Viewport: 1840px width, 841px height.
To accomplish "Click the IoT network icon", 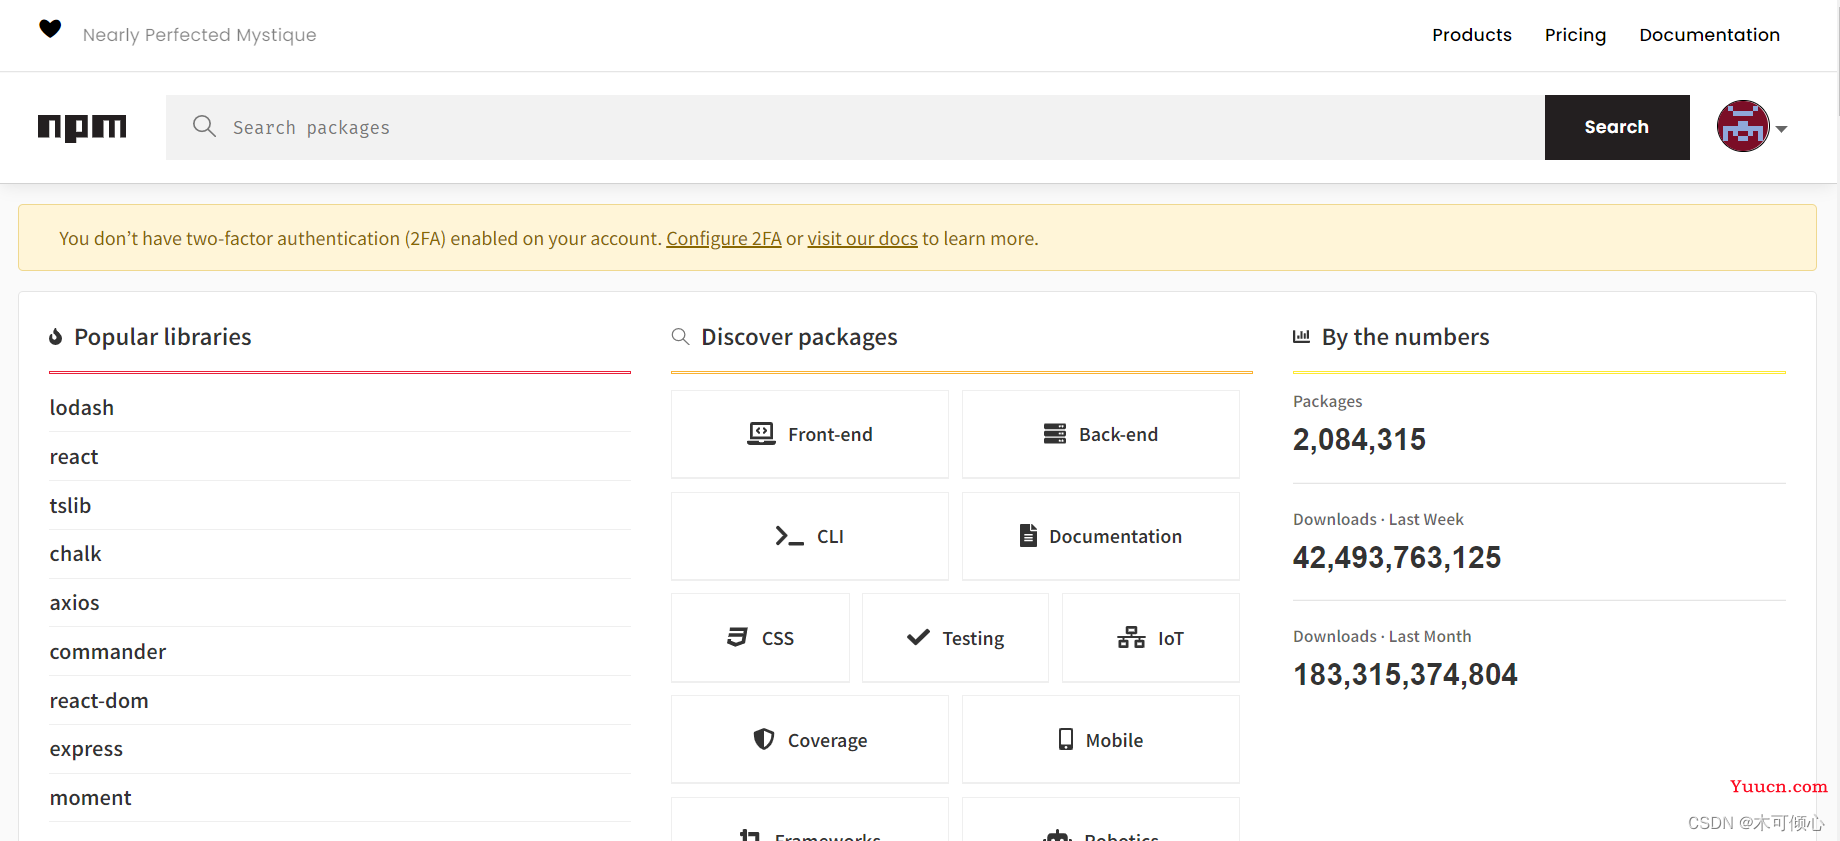I will pyautogui.click(x=1131, y=638).
